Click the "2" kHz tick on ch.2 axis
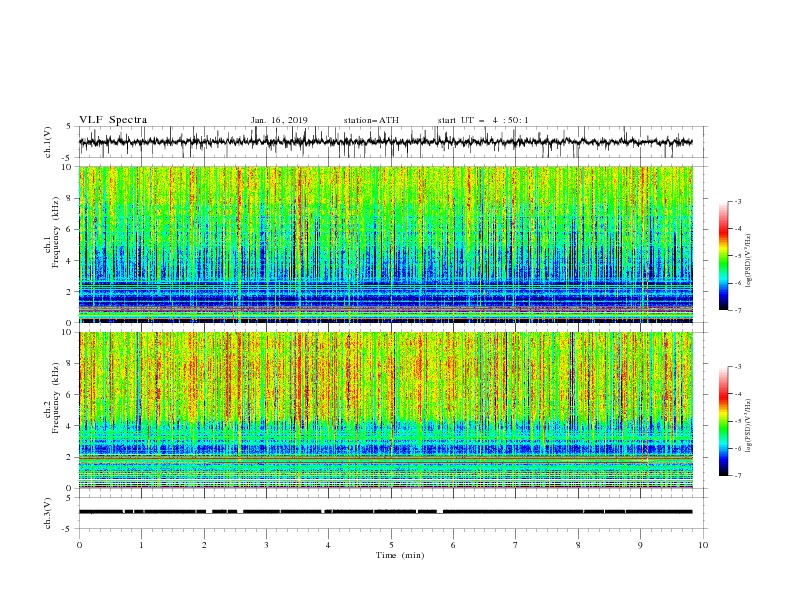The width and height of the screenshot is (792, 612). click(x=69, y=457)
